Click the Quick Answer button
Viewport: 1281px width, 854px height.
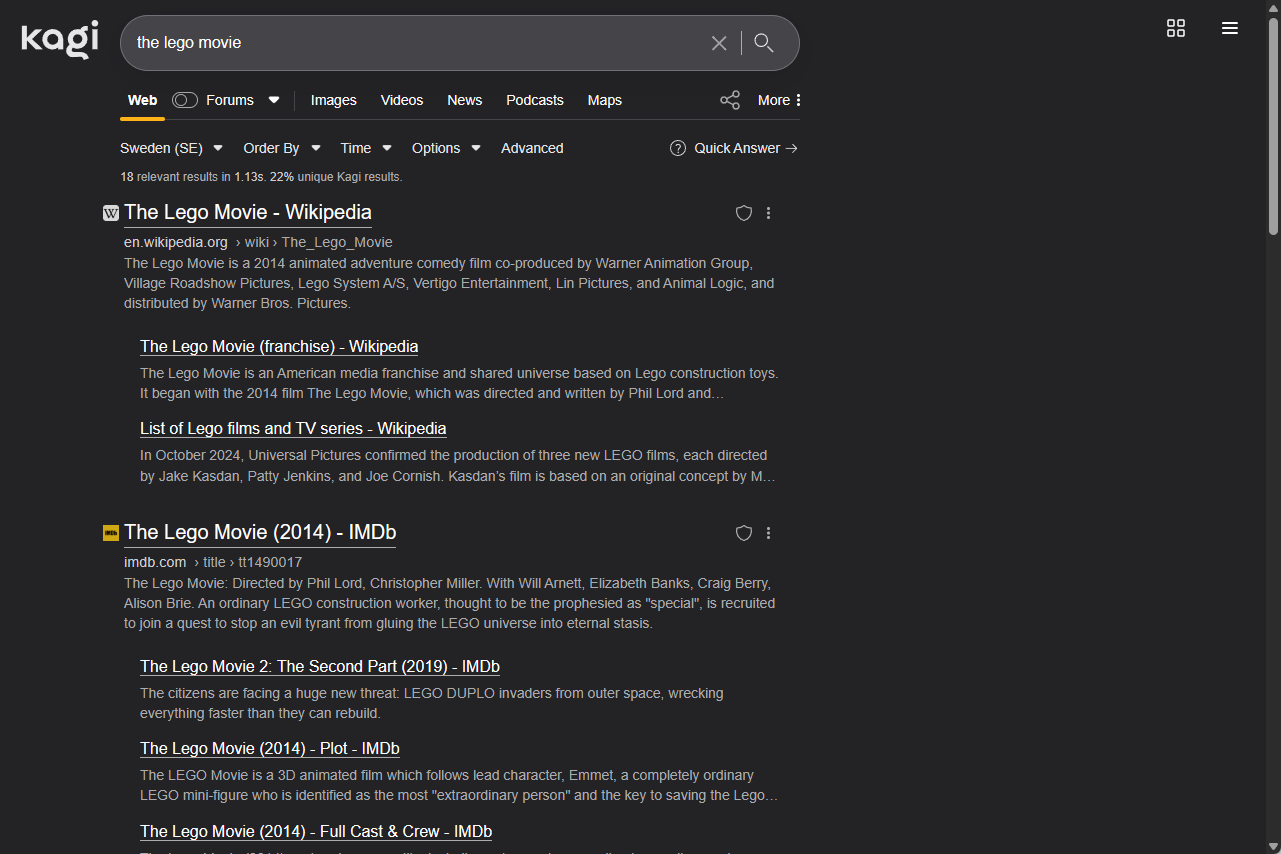click(x=734, y=148)
